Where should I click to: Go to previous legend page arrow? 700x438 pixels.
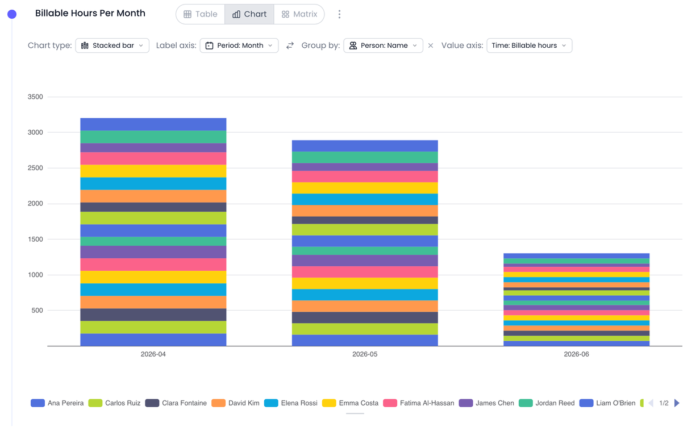tap(651, 403)
